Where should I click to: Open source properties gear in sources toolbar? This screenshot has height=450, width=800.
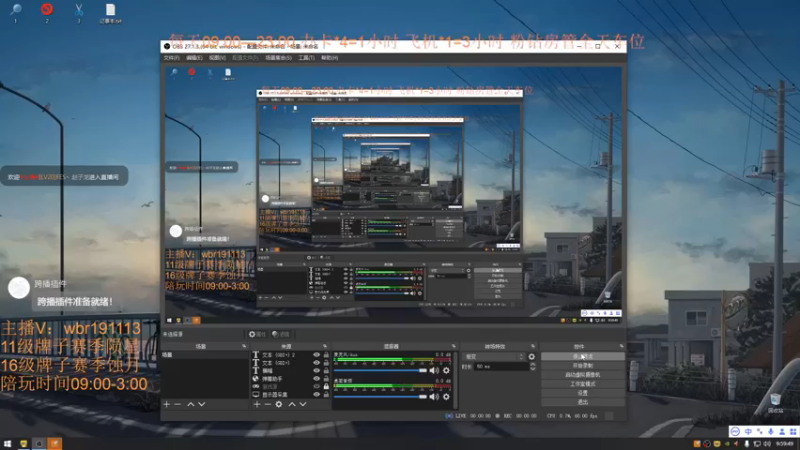[279, 404]
